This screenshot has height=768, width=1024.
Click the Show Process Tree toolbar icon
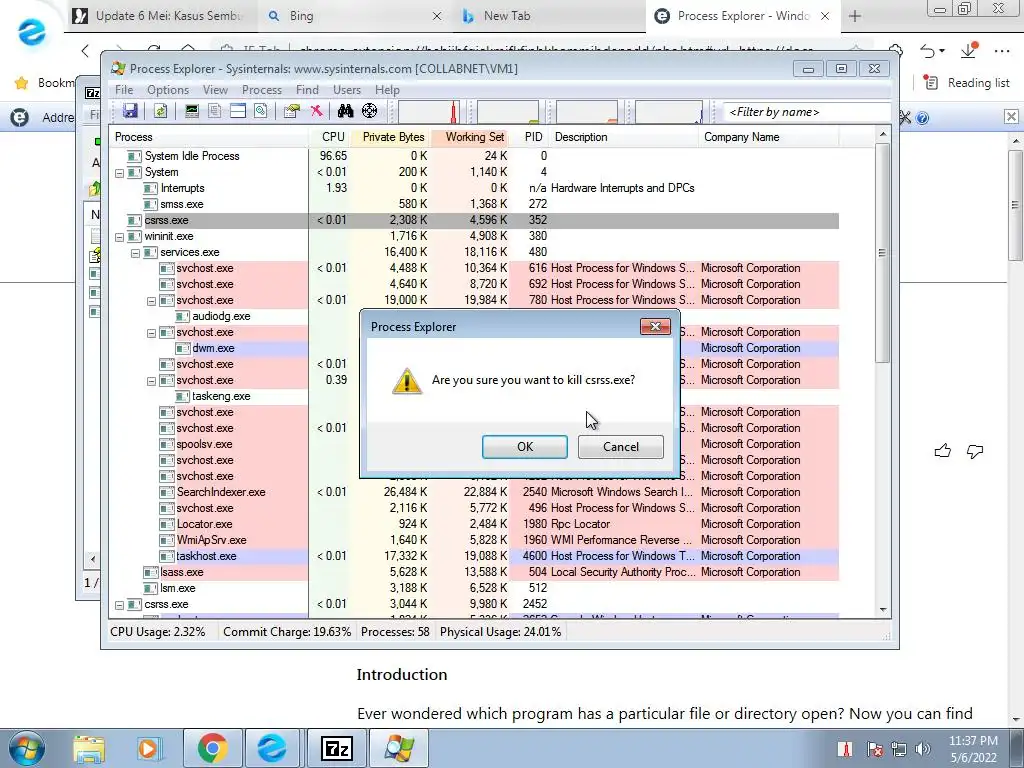point(214,111)
